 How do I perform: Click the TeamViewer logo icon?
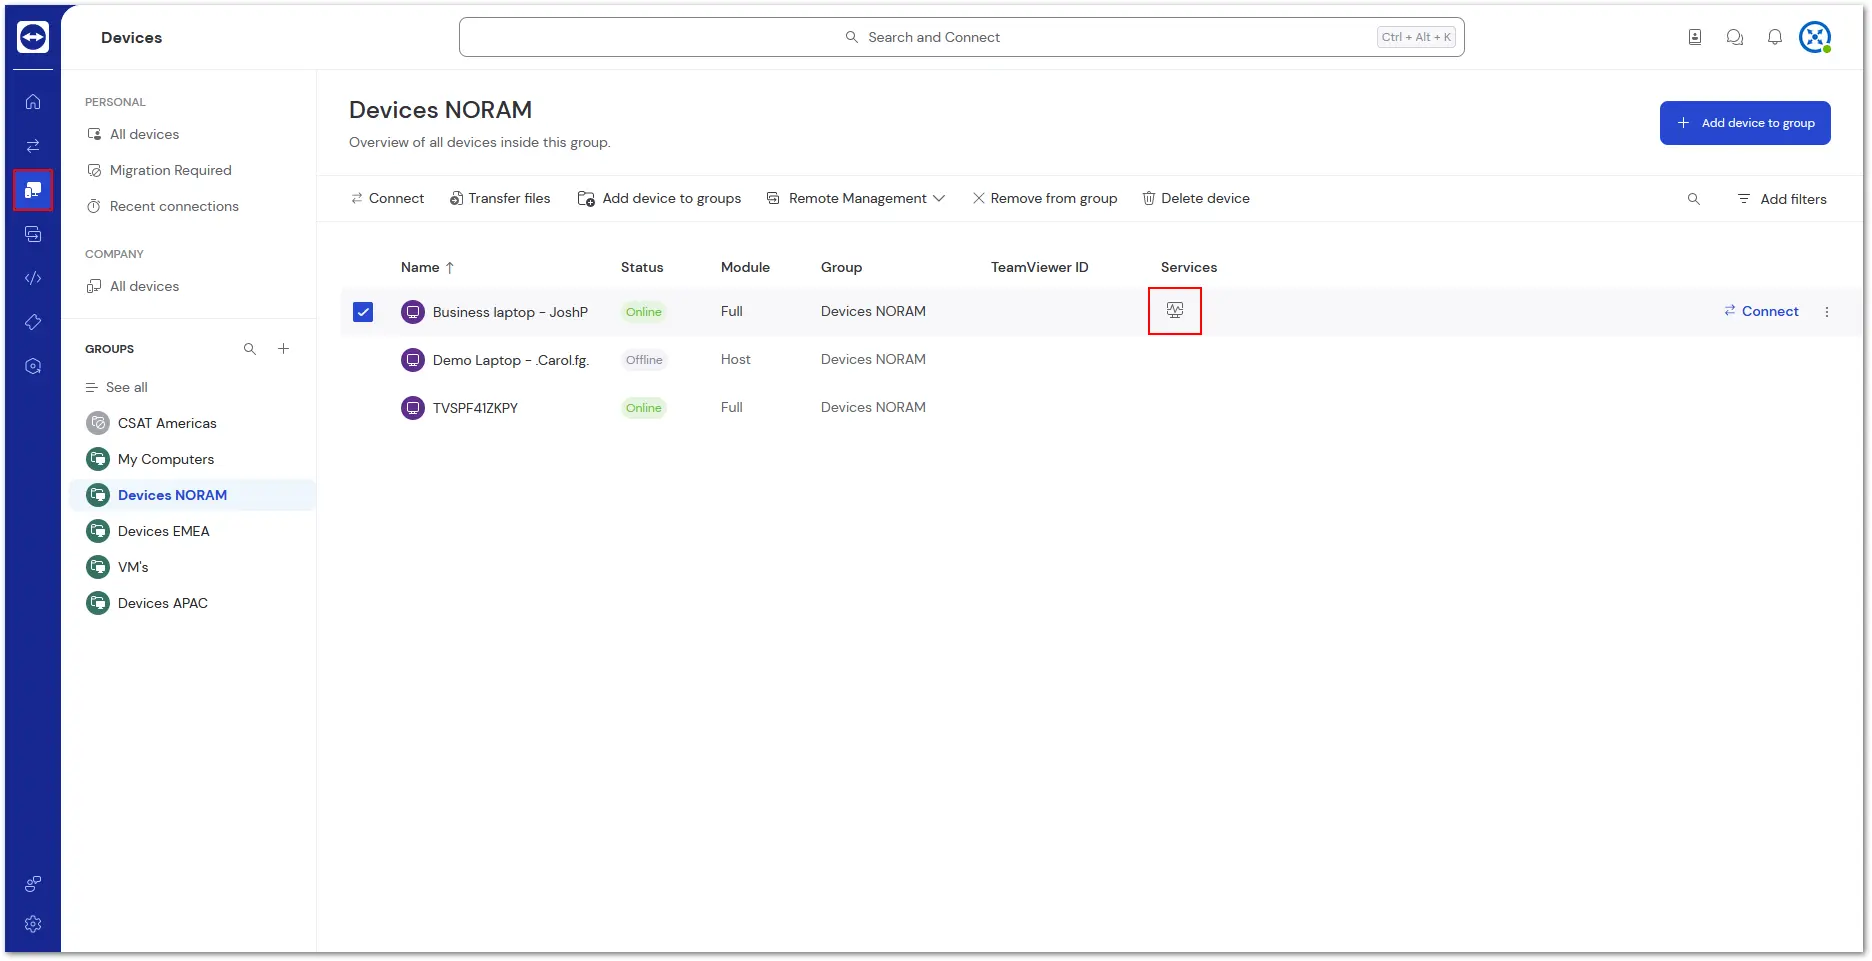point(33,37)
